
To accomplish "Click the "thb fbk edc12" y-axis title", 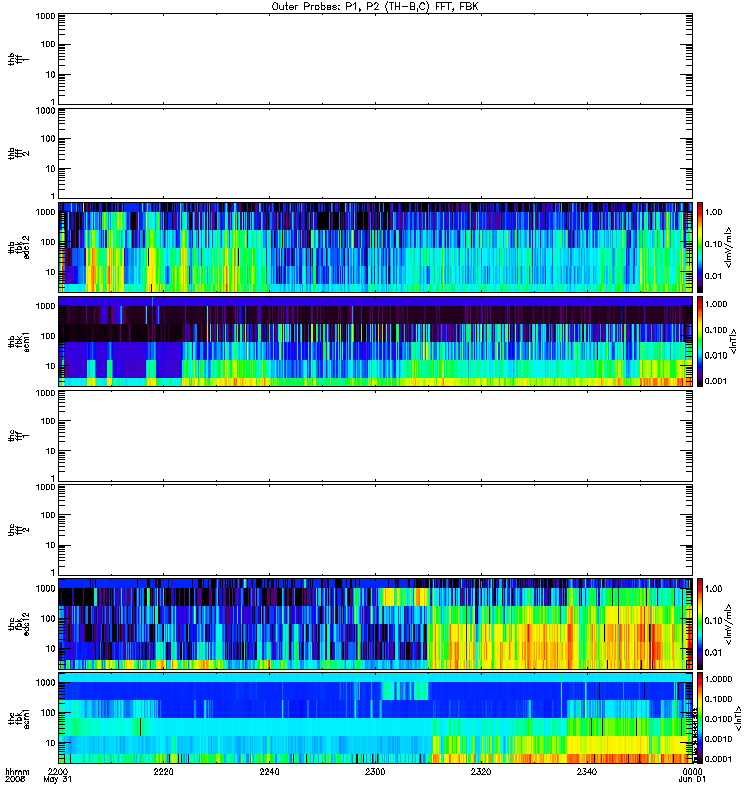I will pyautogui.click(x=19, y=247).
